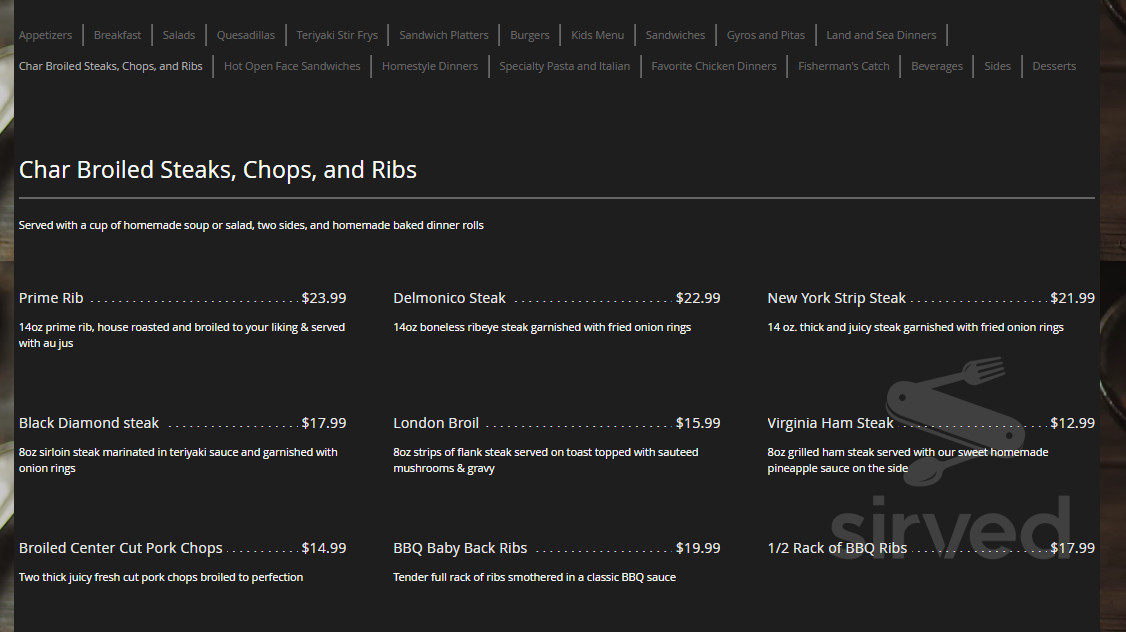View the Desserts category
The width and height of the screenshot is (1126, 632).
click(1054, 66)
